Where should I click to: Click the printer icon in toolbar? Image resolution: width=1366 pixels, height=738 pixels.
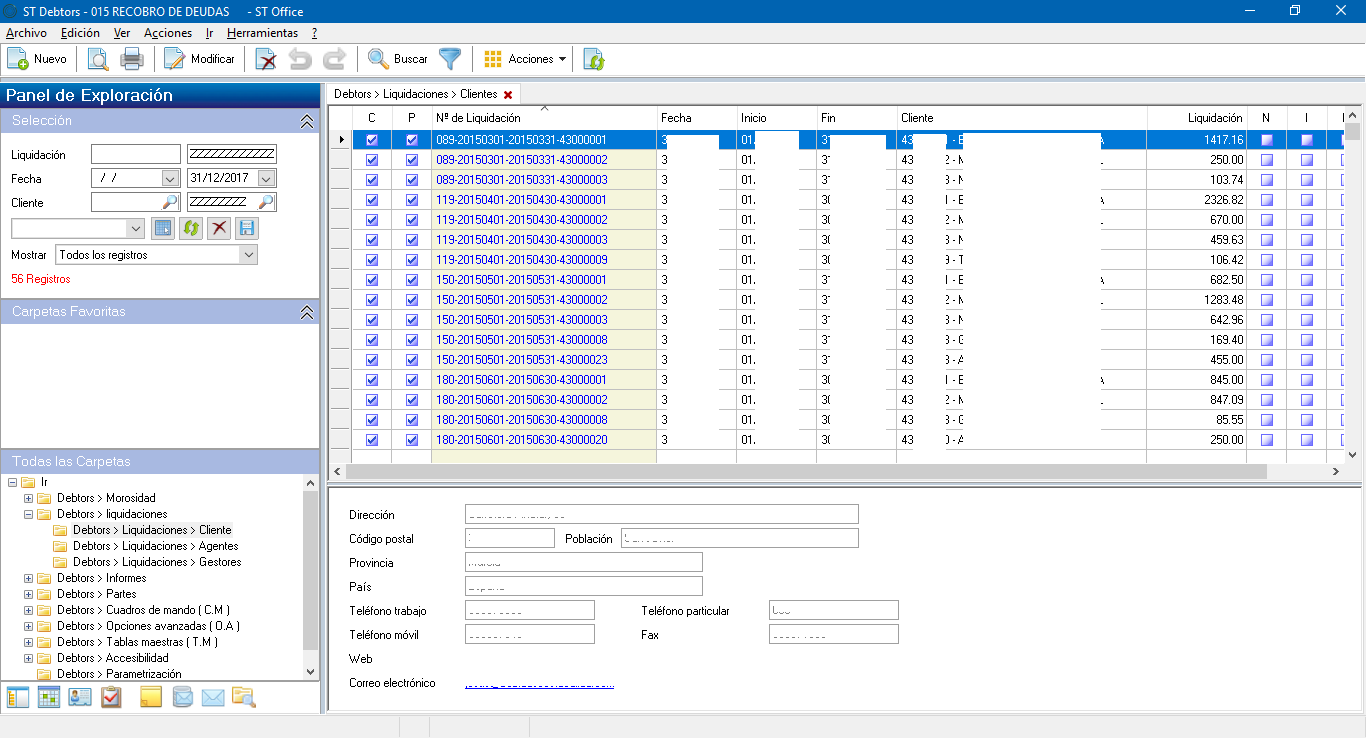tap(132, 59)
